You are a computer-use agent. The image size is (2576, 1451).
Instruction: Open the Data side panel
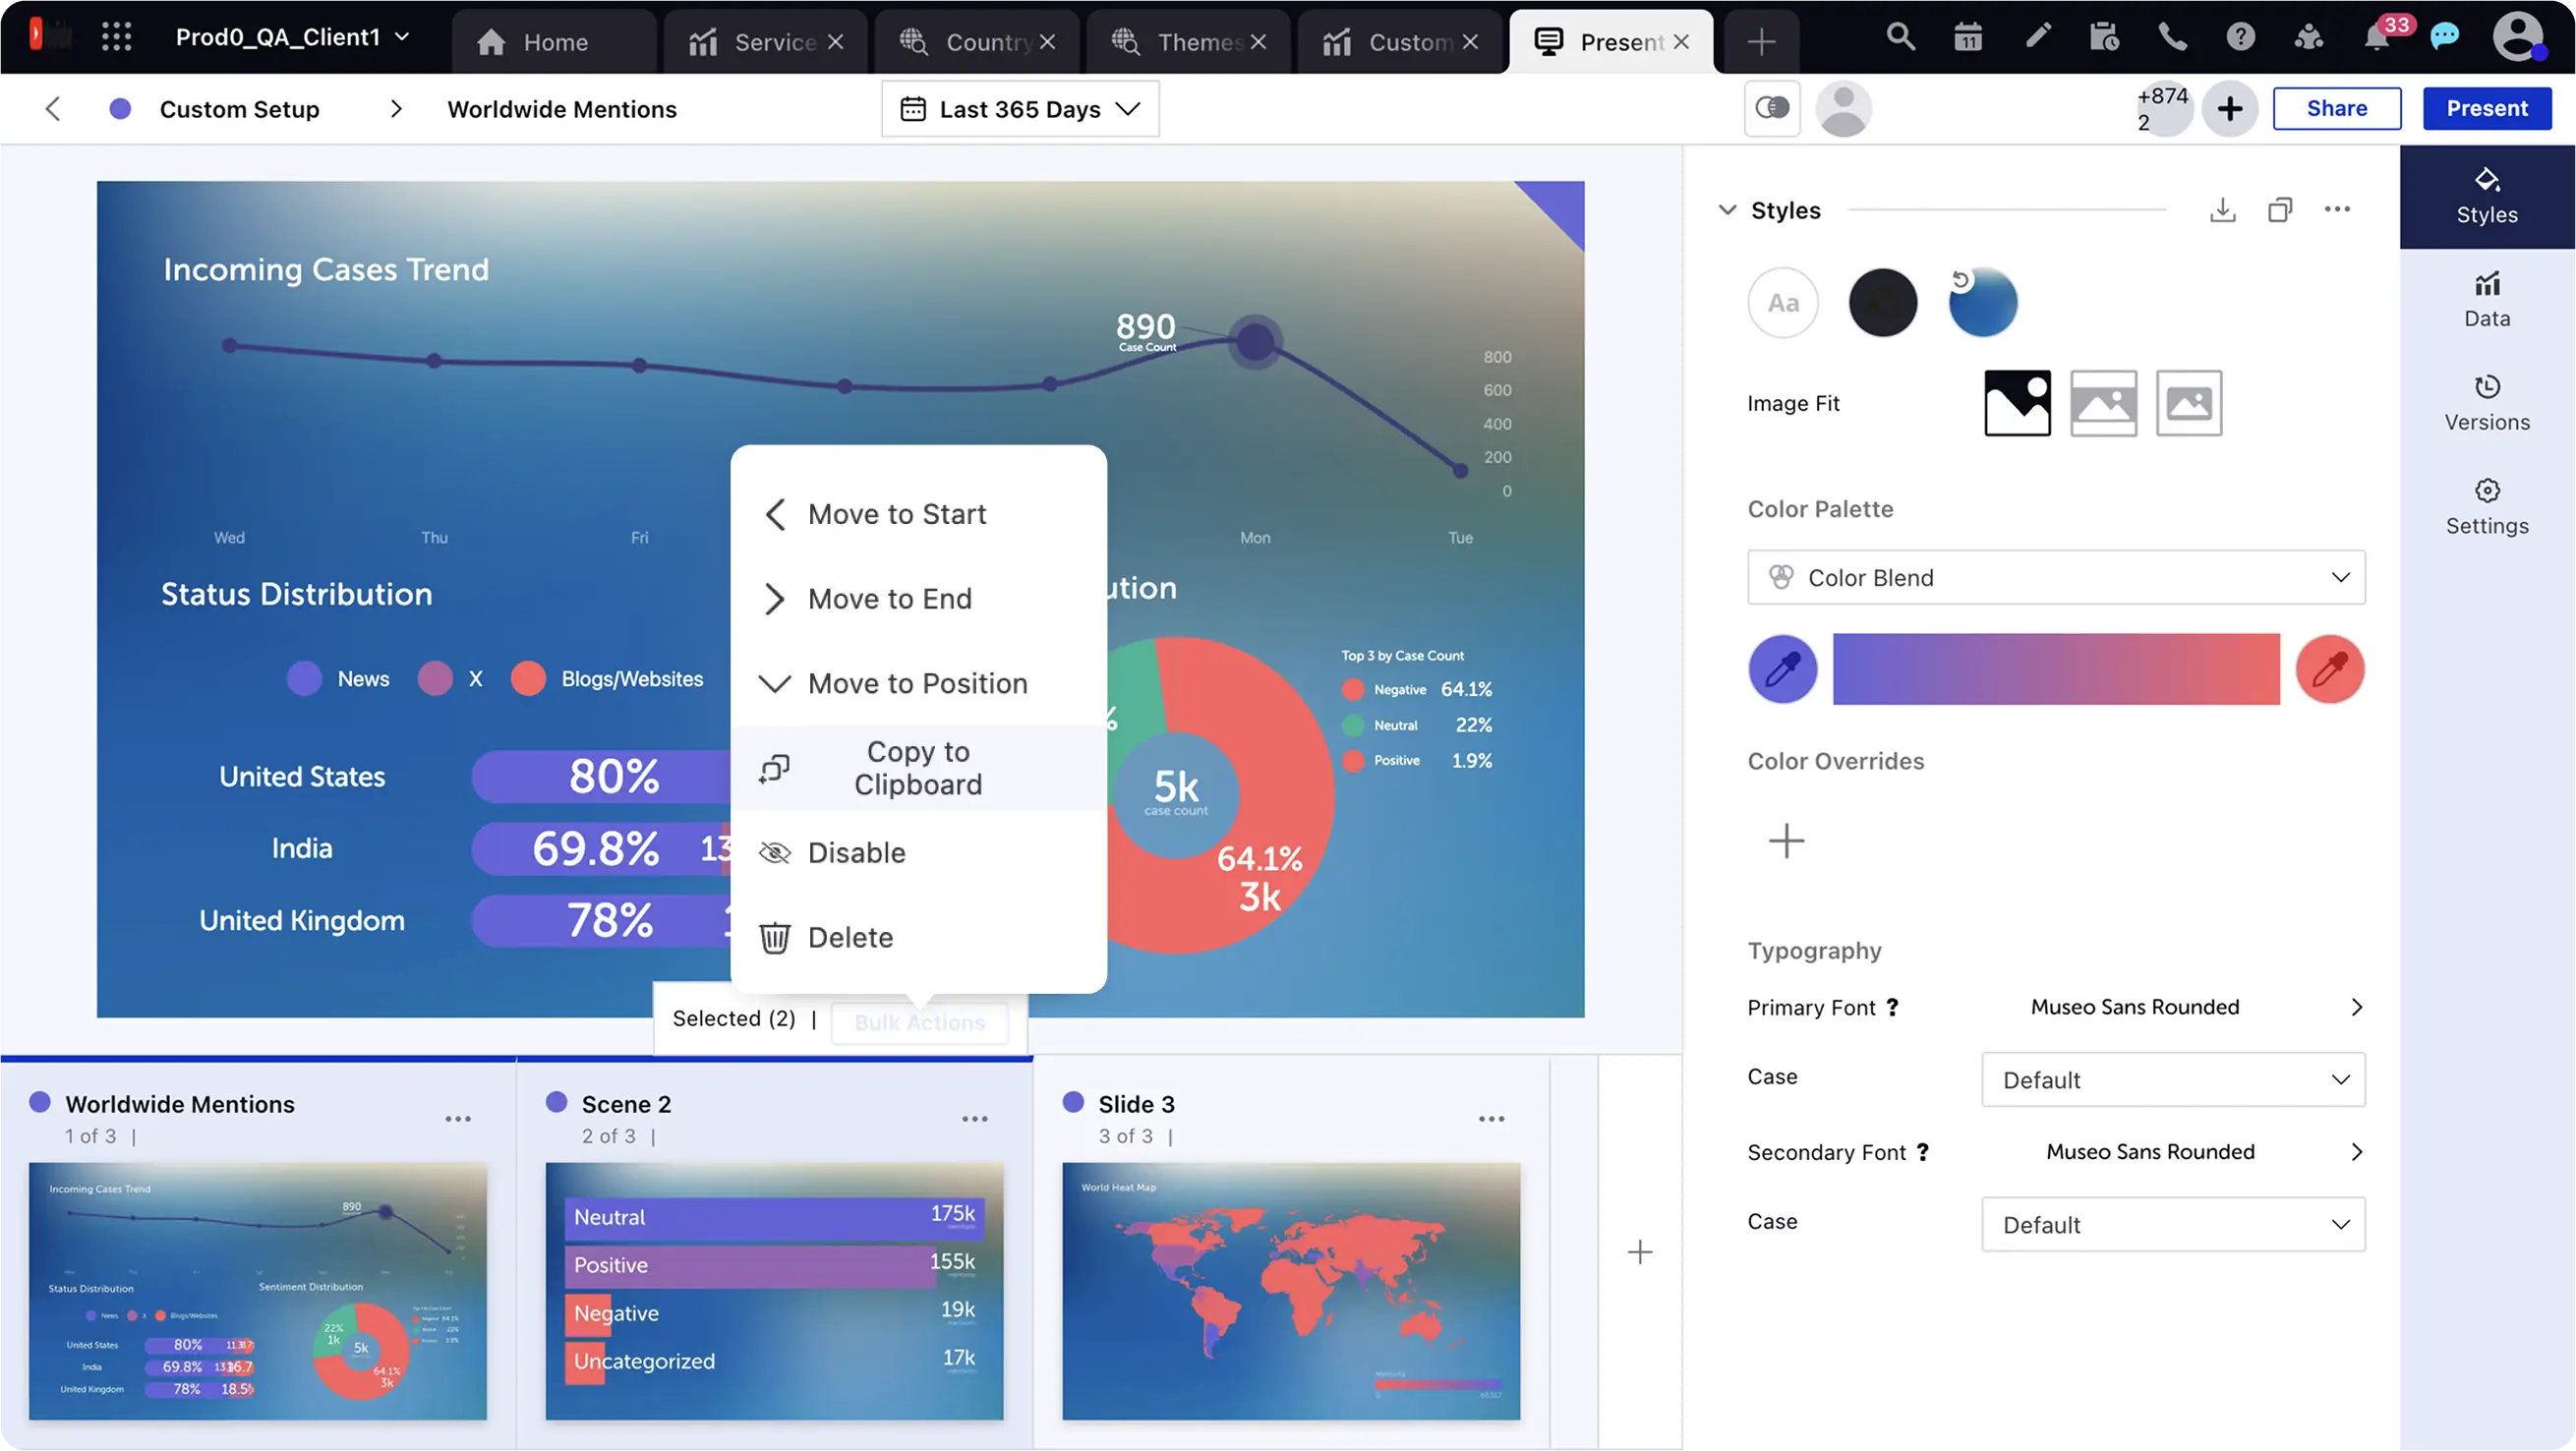2486,299
